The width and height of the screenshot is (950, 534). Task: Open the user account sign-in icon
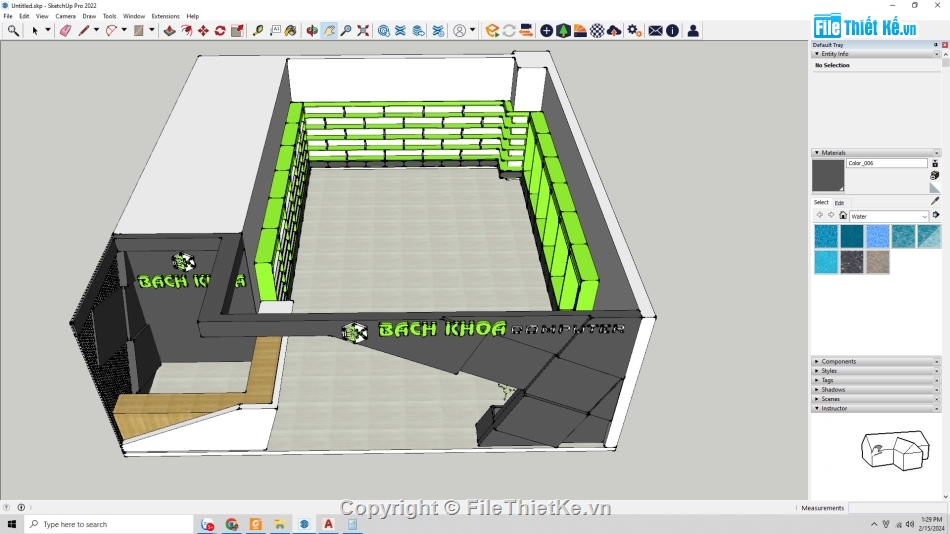(460, 30)
